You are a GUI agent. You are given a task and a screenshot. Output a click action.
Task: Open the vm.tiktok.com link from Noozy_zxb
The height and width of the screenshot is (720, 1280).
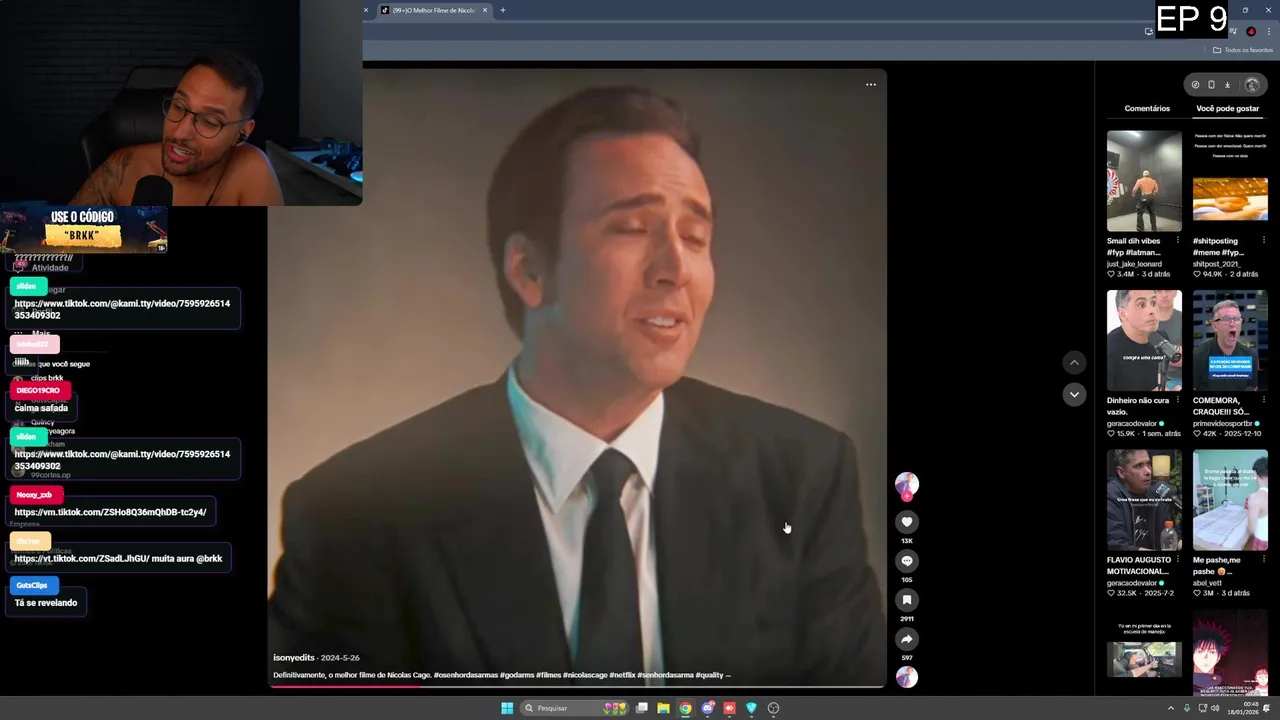pyautogui.click(x=110, y=512)
